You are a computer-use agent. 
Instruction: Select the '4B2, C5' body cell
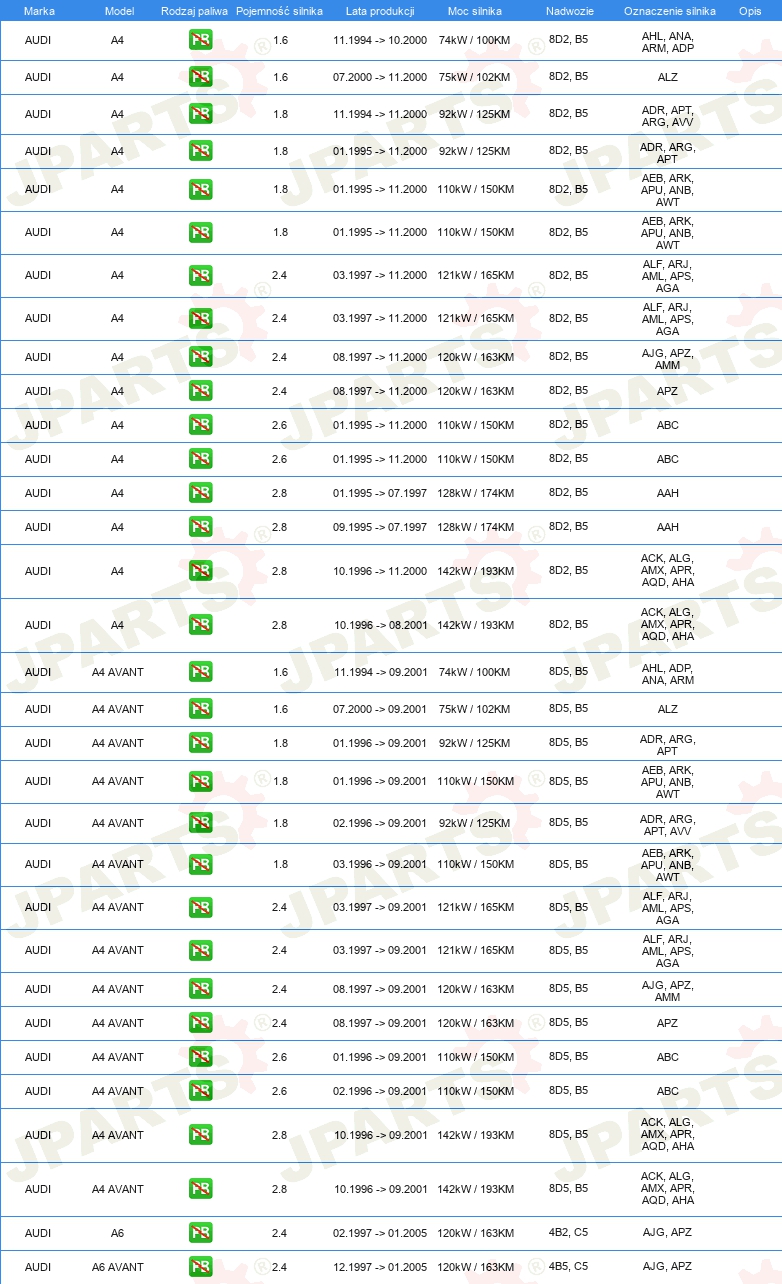coord(568,1232)
